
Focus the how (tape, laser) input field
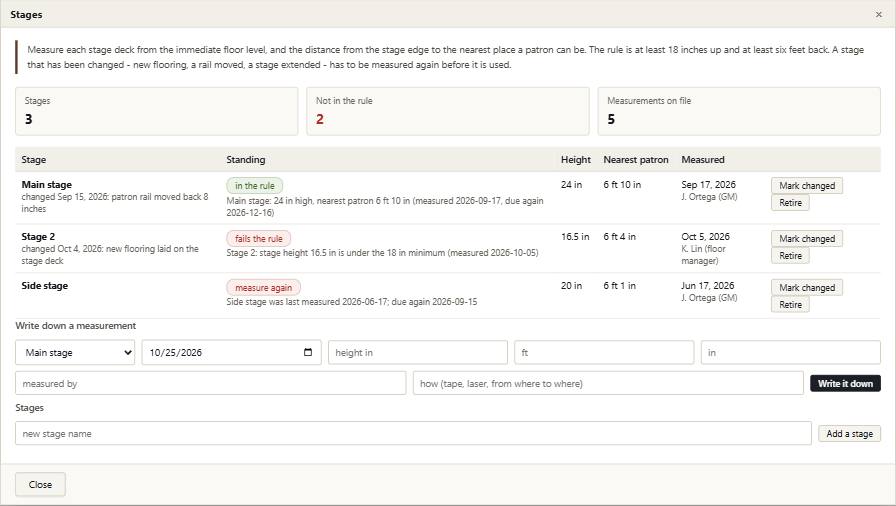coord(608,383)
